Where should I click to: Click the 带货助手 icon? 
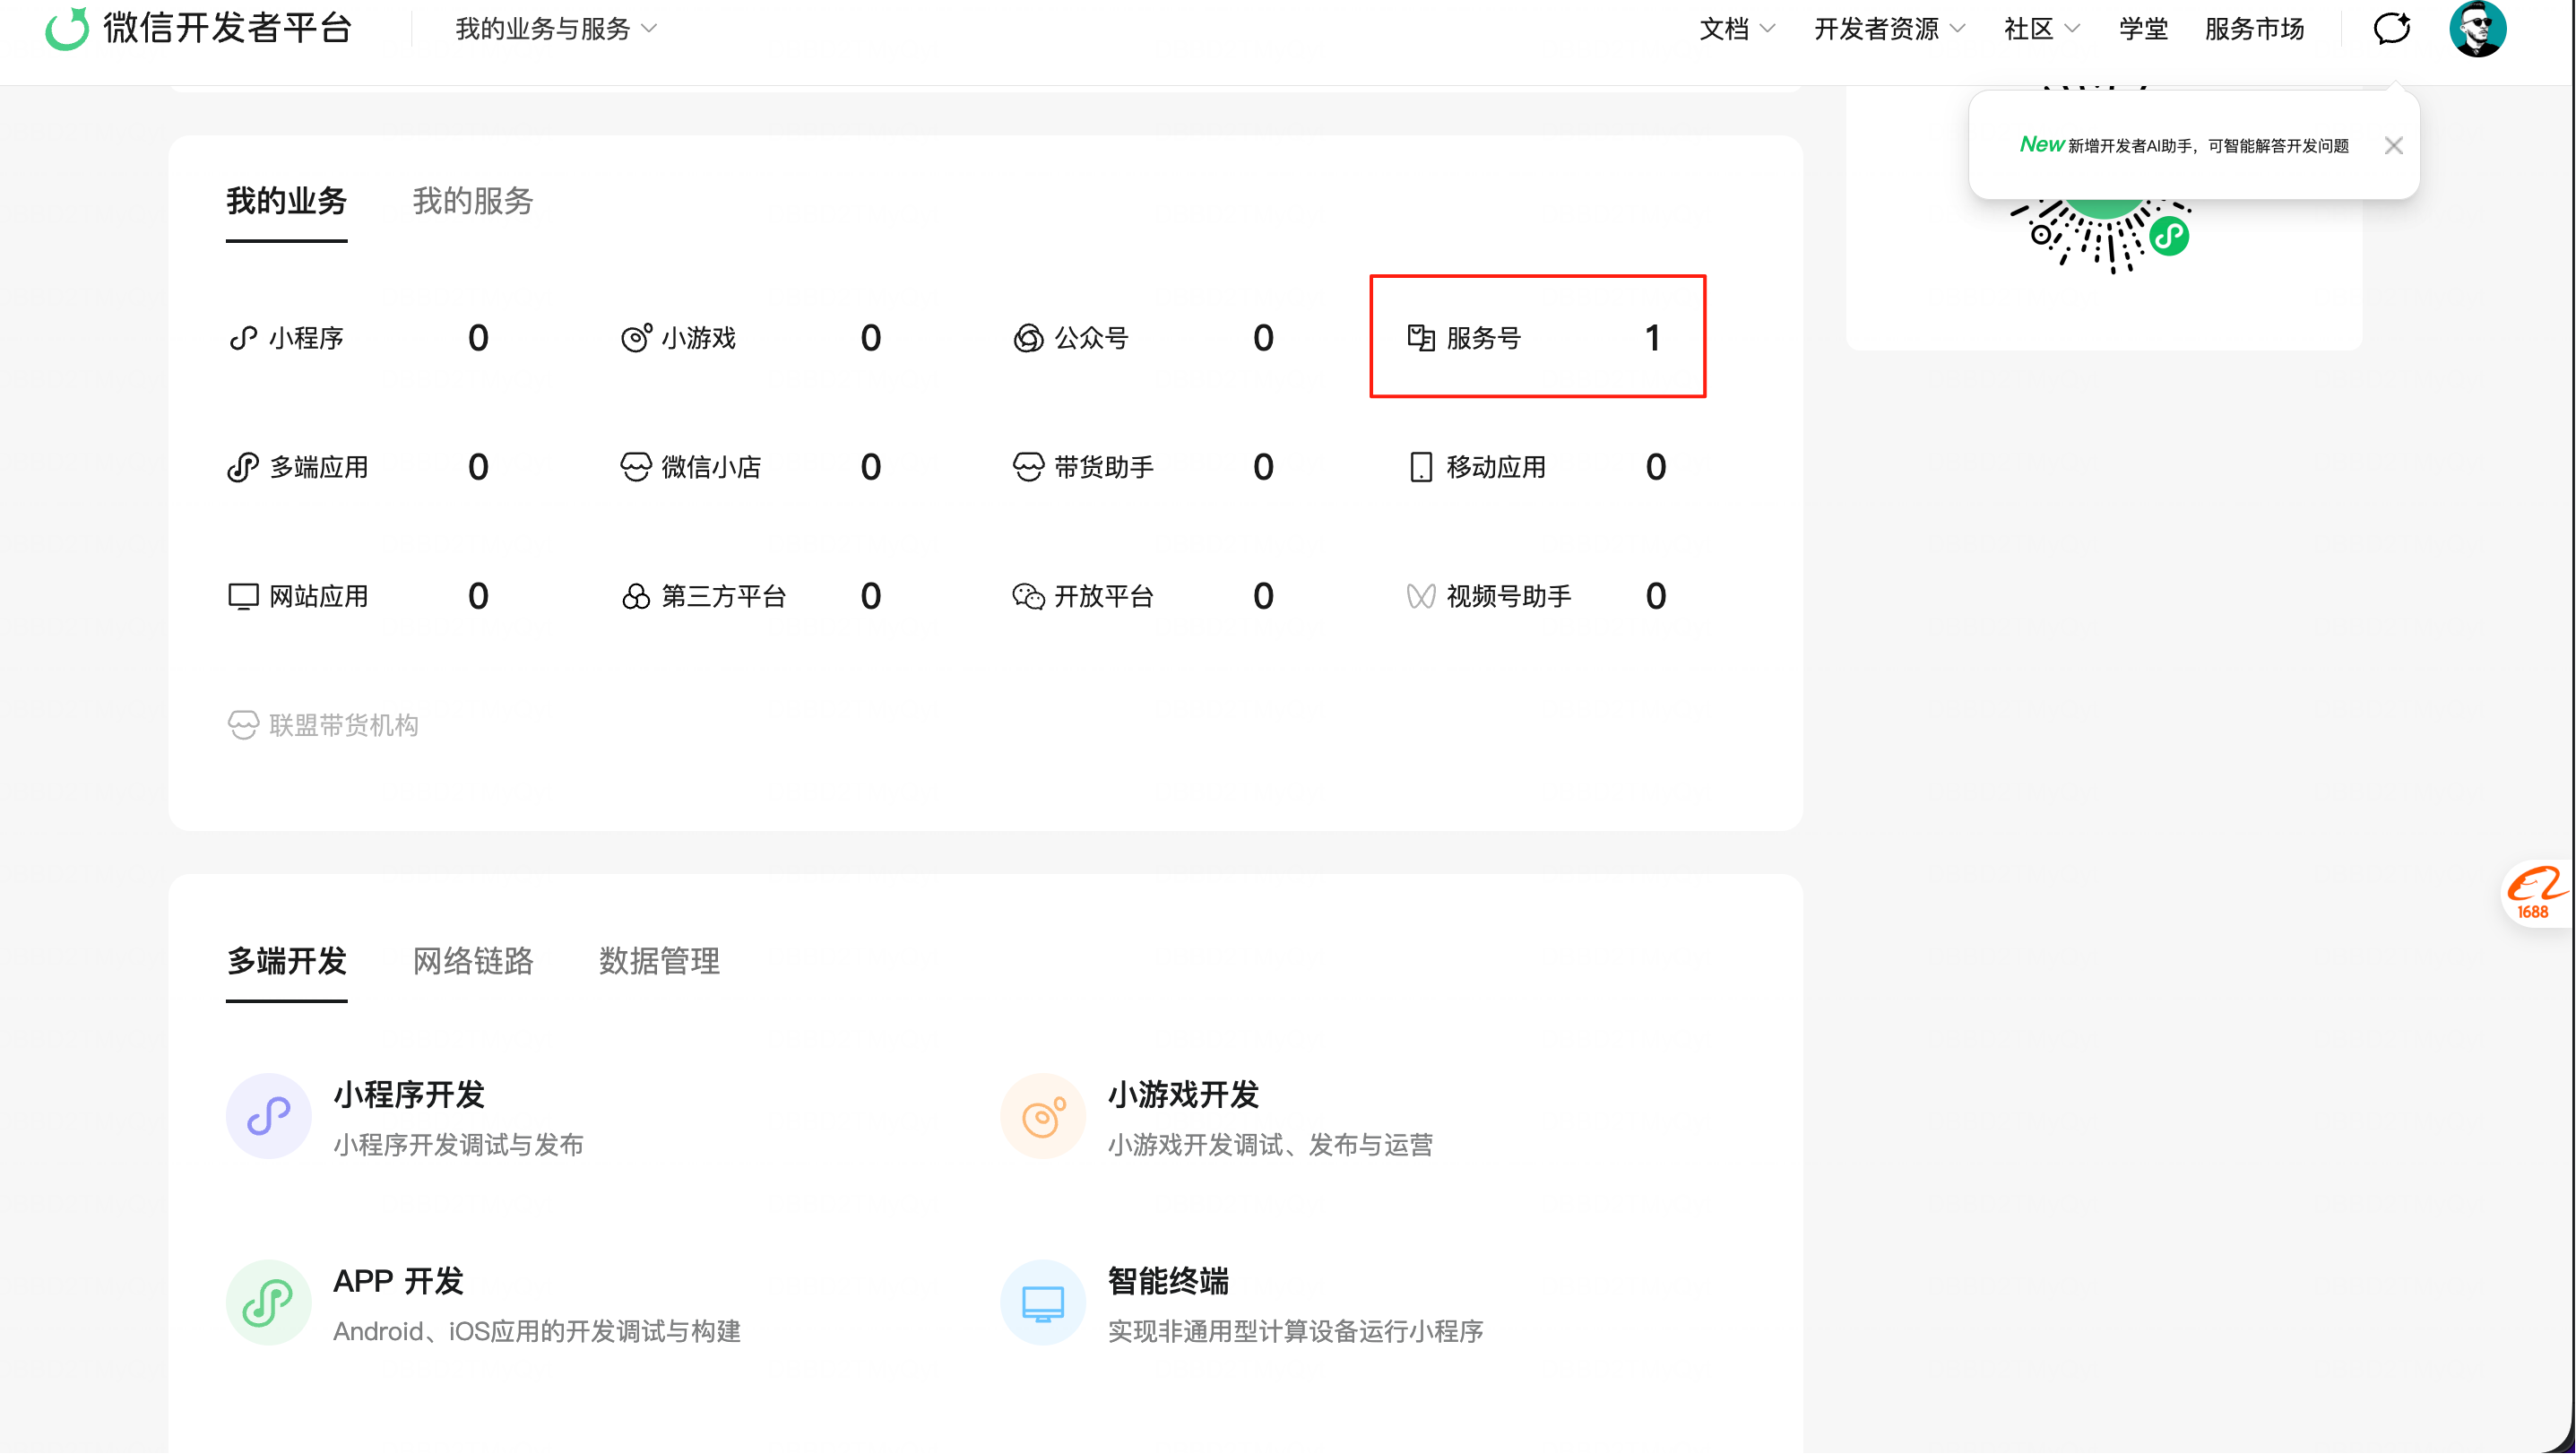pos(1028,467)
